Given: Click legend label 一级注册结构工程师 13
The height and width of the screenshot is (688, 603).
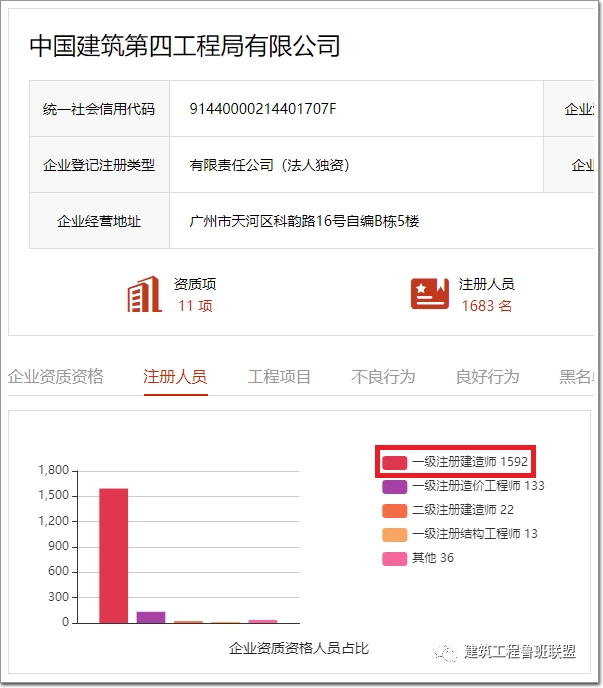Looking at the screenshot, I should [475, 534].
